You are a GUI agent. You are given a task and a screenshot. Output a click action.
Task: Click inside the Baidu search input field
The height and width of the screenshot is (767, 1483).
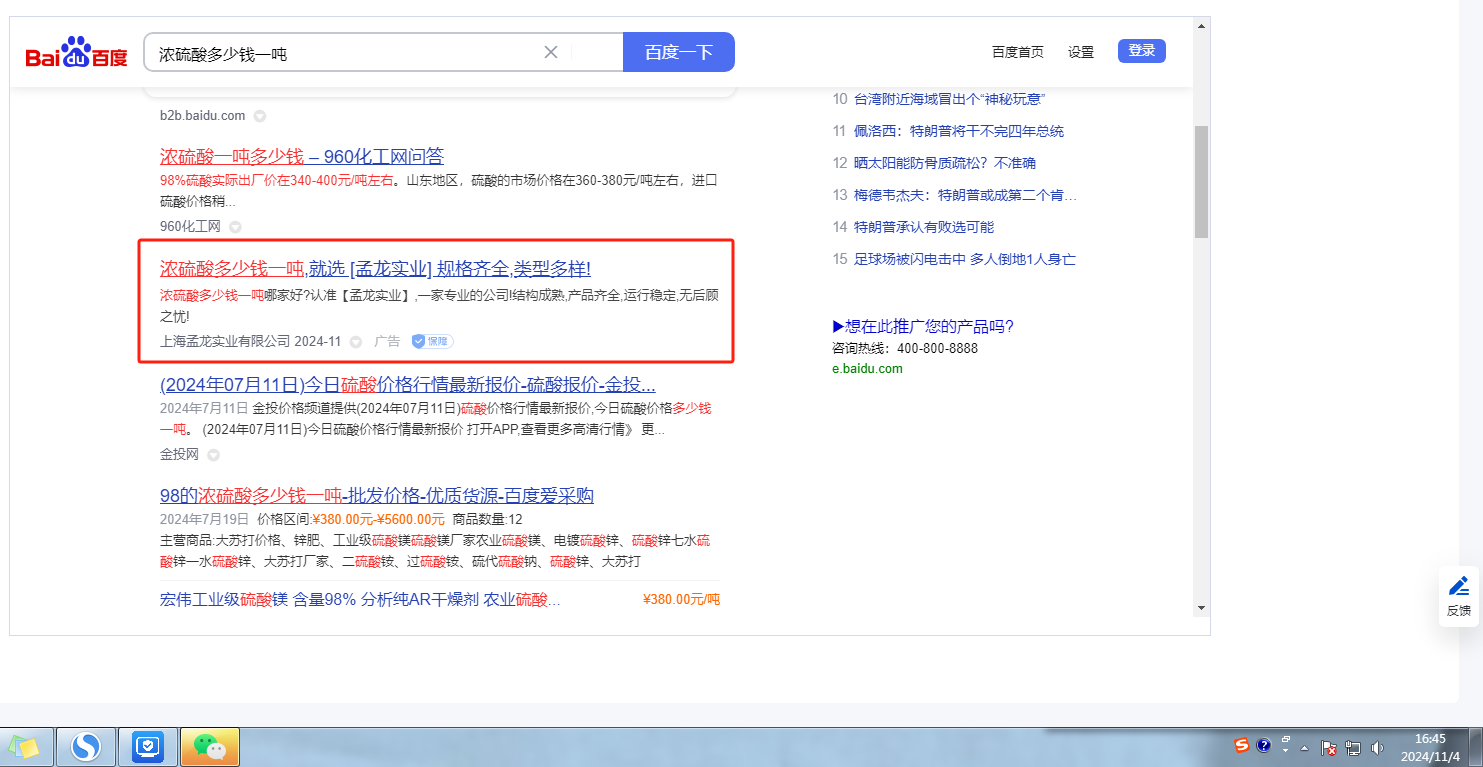click(x=340, y=53)
